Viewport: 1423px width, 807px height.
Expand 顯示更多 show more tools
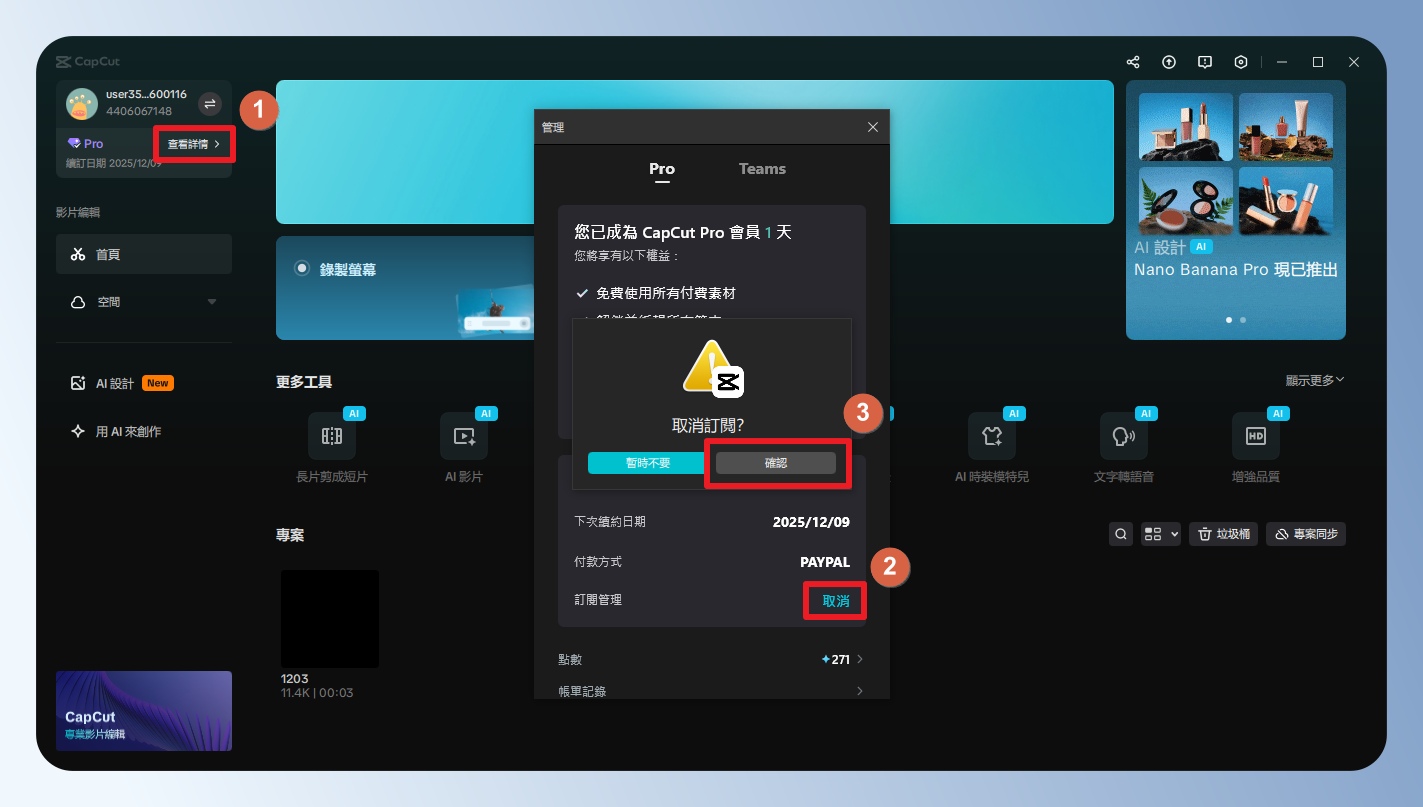1314,380
